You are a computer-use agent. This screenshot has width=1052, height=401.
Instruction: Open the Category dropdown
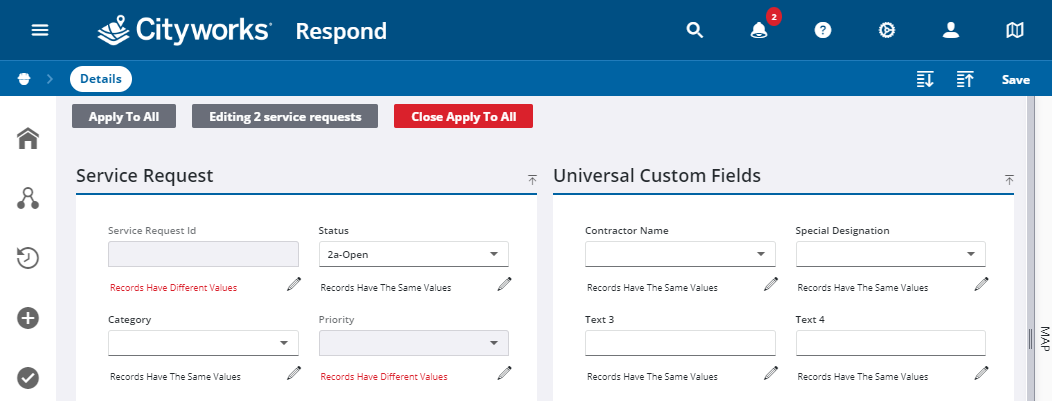203,343
